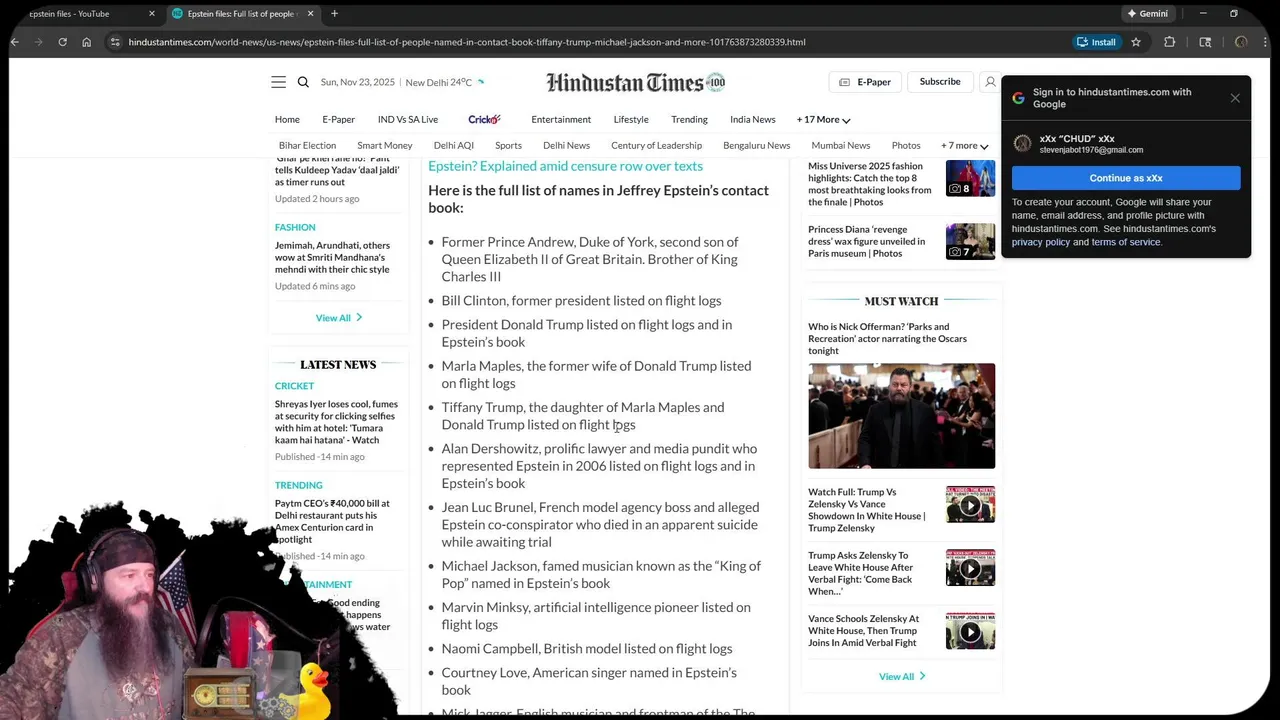1280x720 pixels.
Task: Open E-Paper in navigation menu
Action: tap(338, 119)
